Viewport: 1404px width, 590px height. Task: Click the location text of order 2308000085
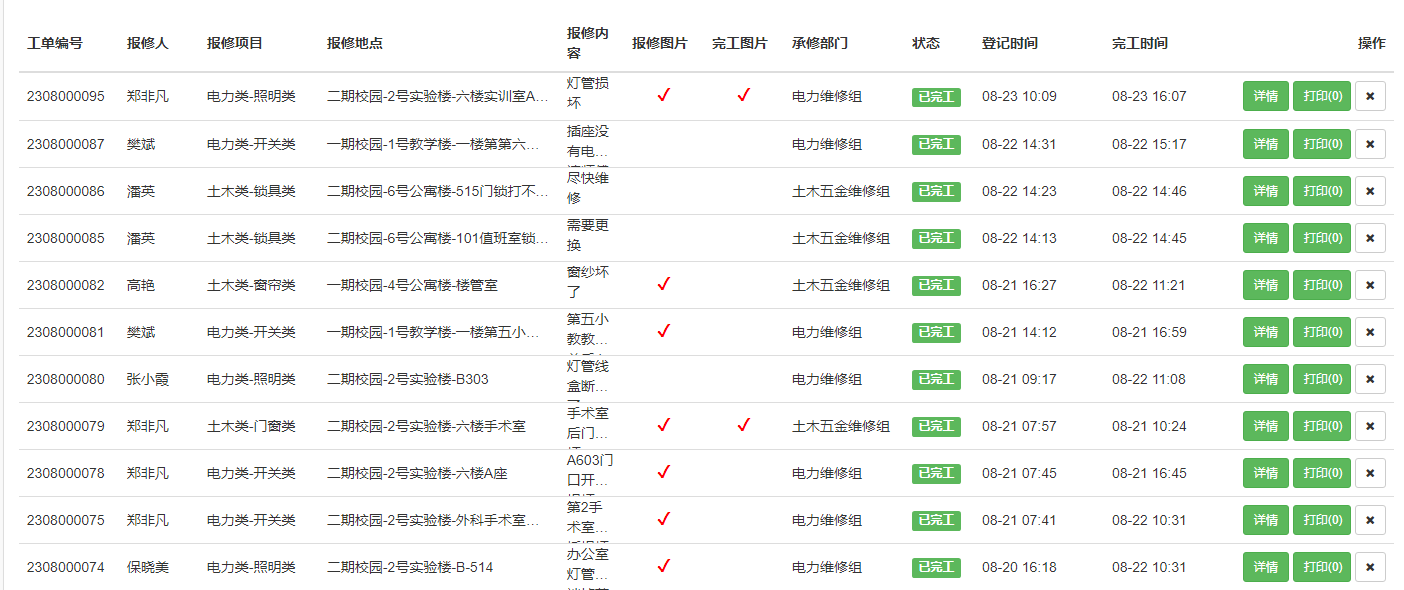[438, 238]
